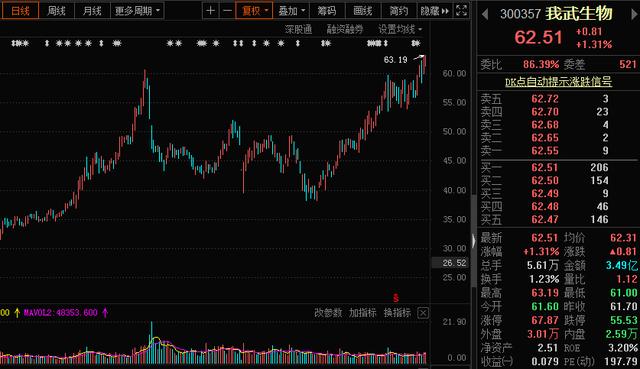This screenshot has width=640, height=369.
Task: Select the 买四 62.48 order row
Action: point(558,207)
